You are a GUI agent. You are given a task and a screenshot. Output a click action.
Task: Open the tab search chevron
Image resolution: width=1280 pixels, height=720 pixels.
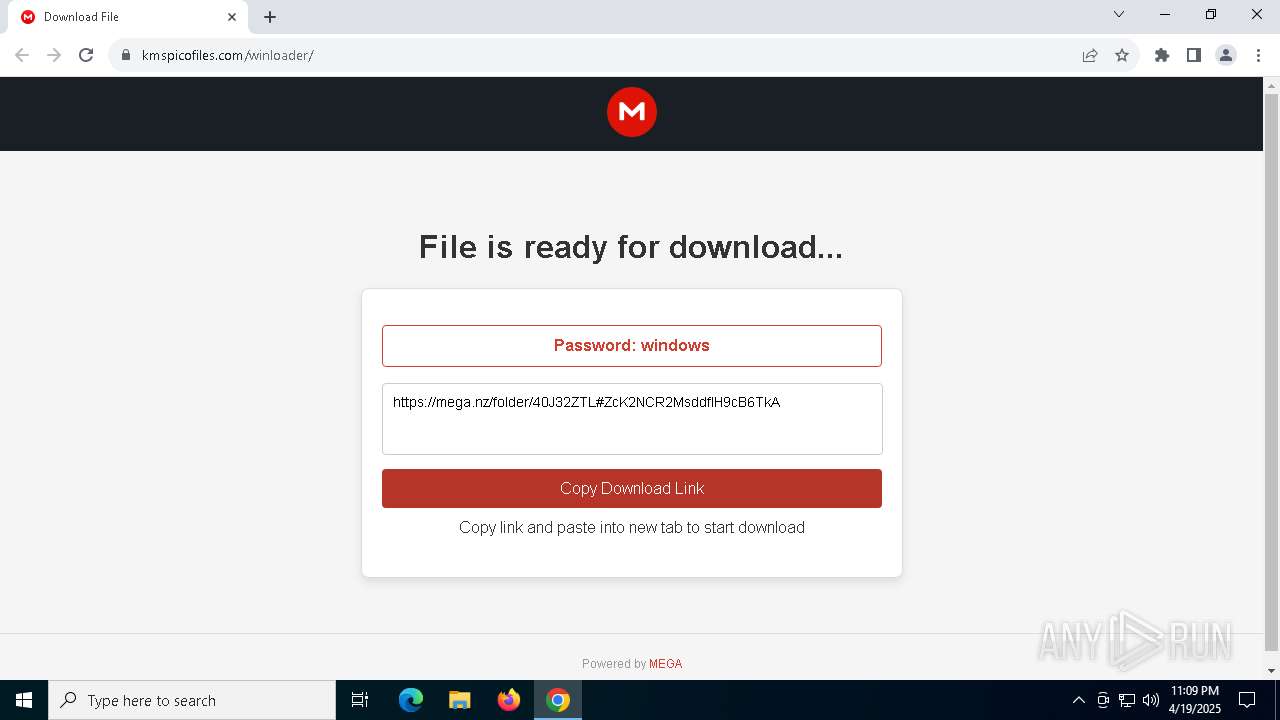1119,15
